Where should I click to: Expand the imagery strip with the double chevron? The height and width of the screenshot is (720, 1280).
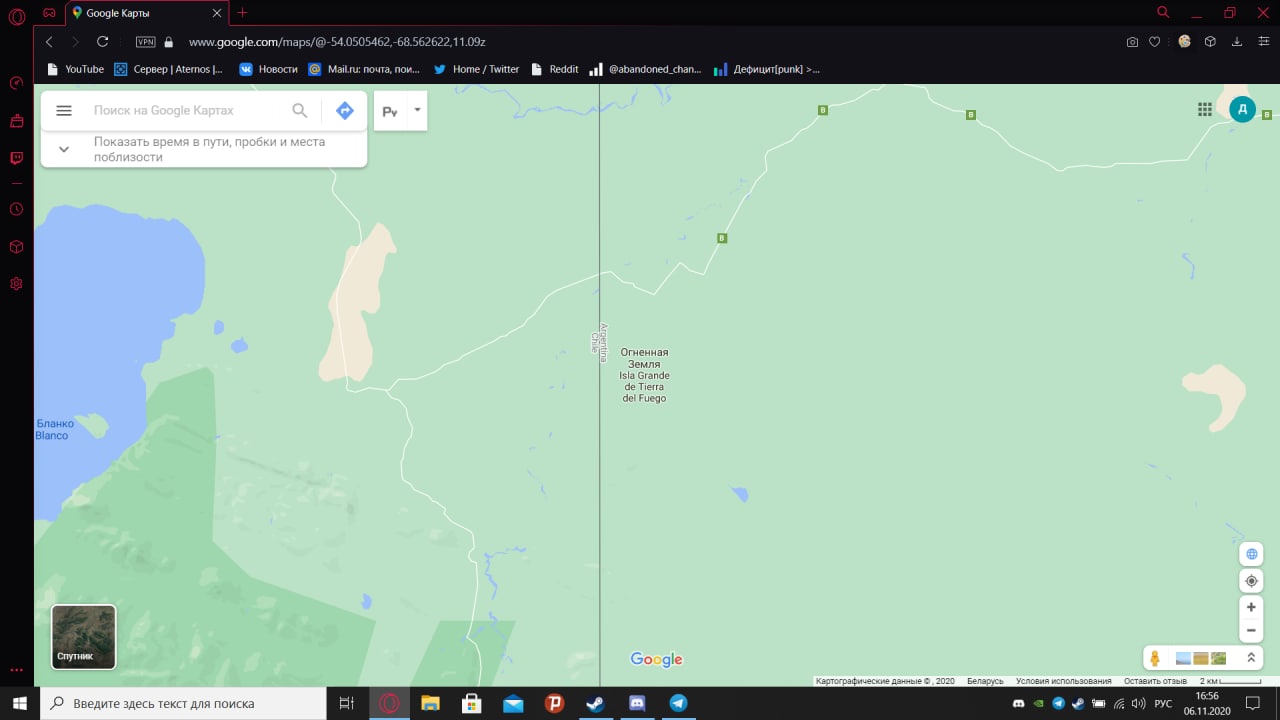click(x=1250, y=658)
